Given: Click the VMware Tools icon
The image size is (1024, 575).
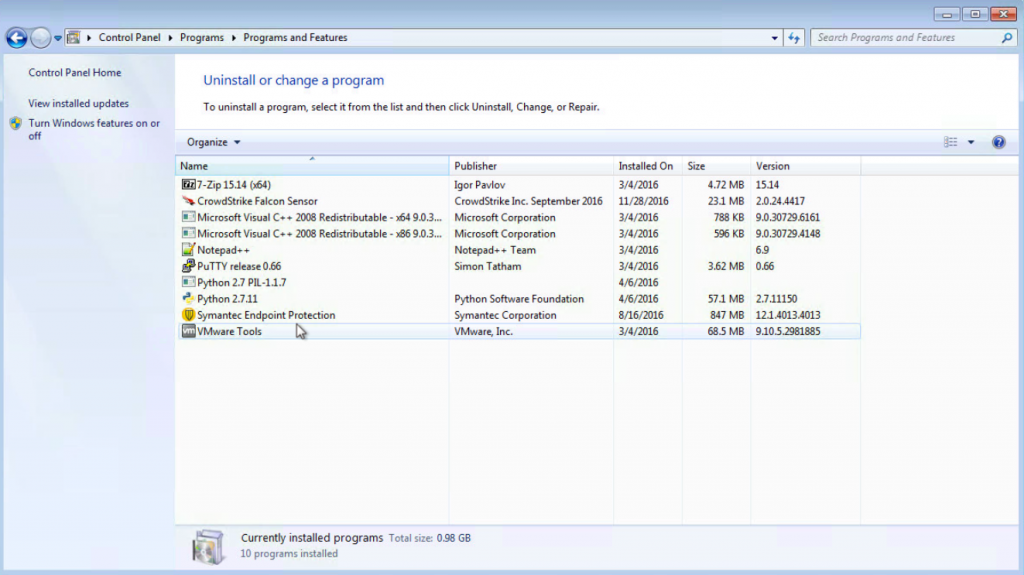Looking at the screenshot, I should pos(188,331).
